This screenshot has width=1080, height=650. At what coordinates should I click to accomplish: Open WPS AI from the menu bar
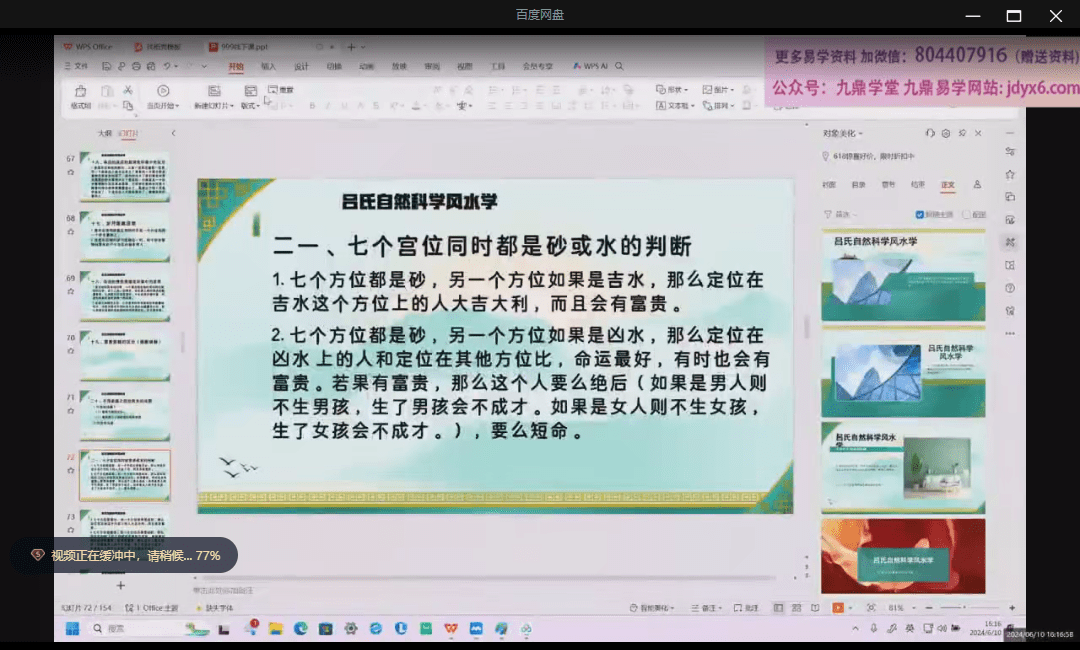(x=598, y=67)
